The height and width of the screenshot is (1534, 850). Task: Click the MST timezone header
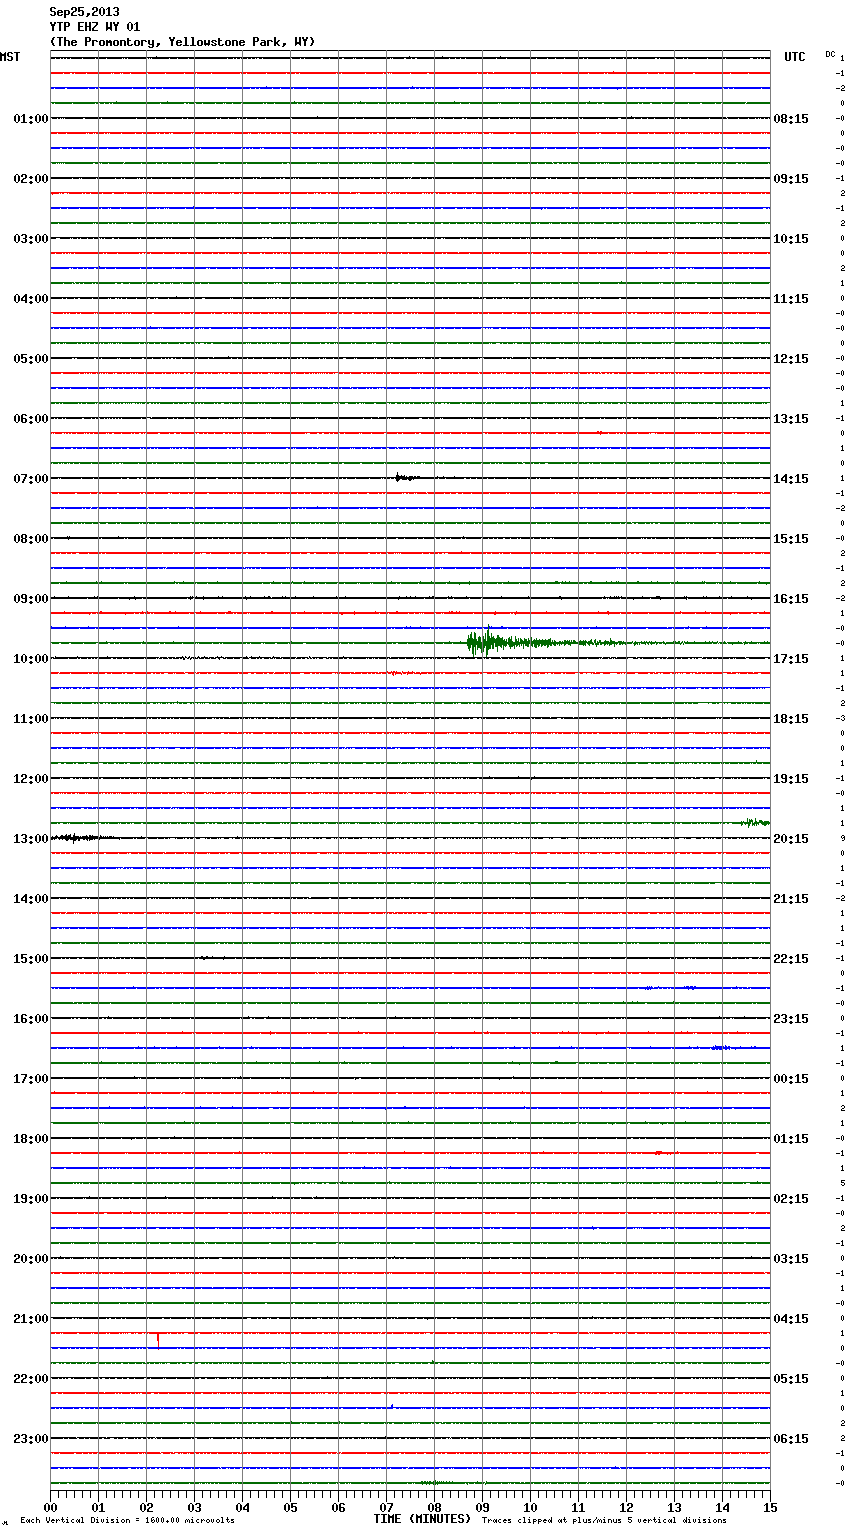tap(10, 57)
